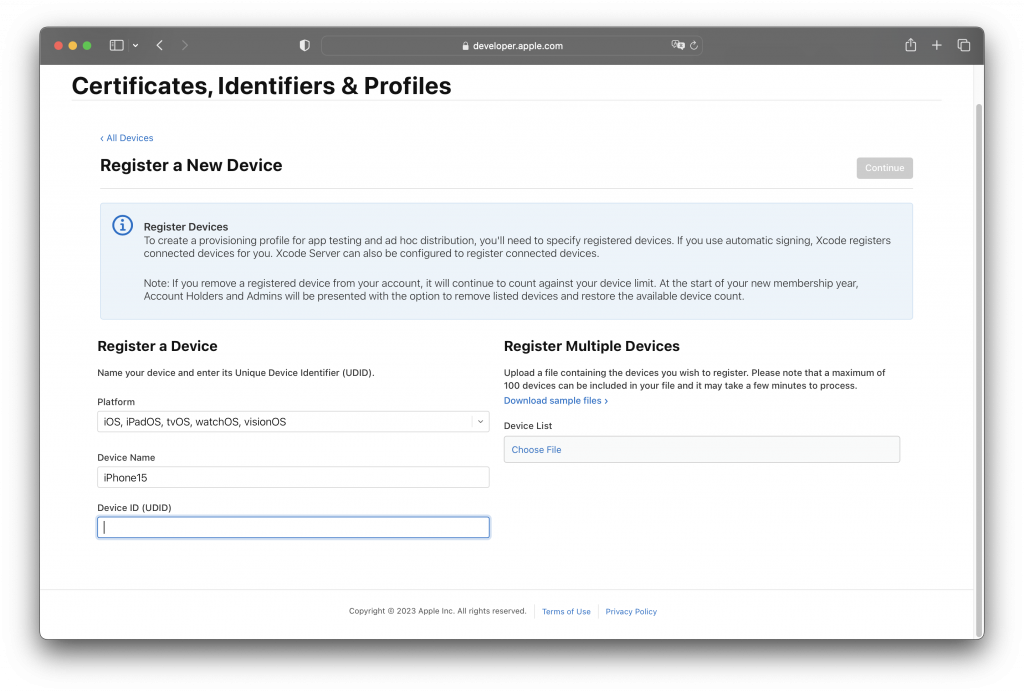Click the Device Name field containing iPhone15

(x=293, y=477)
